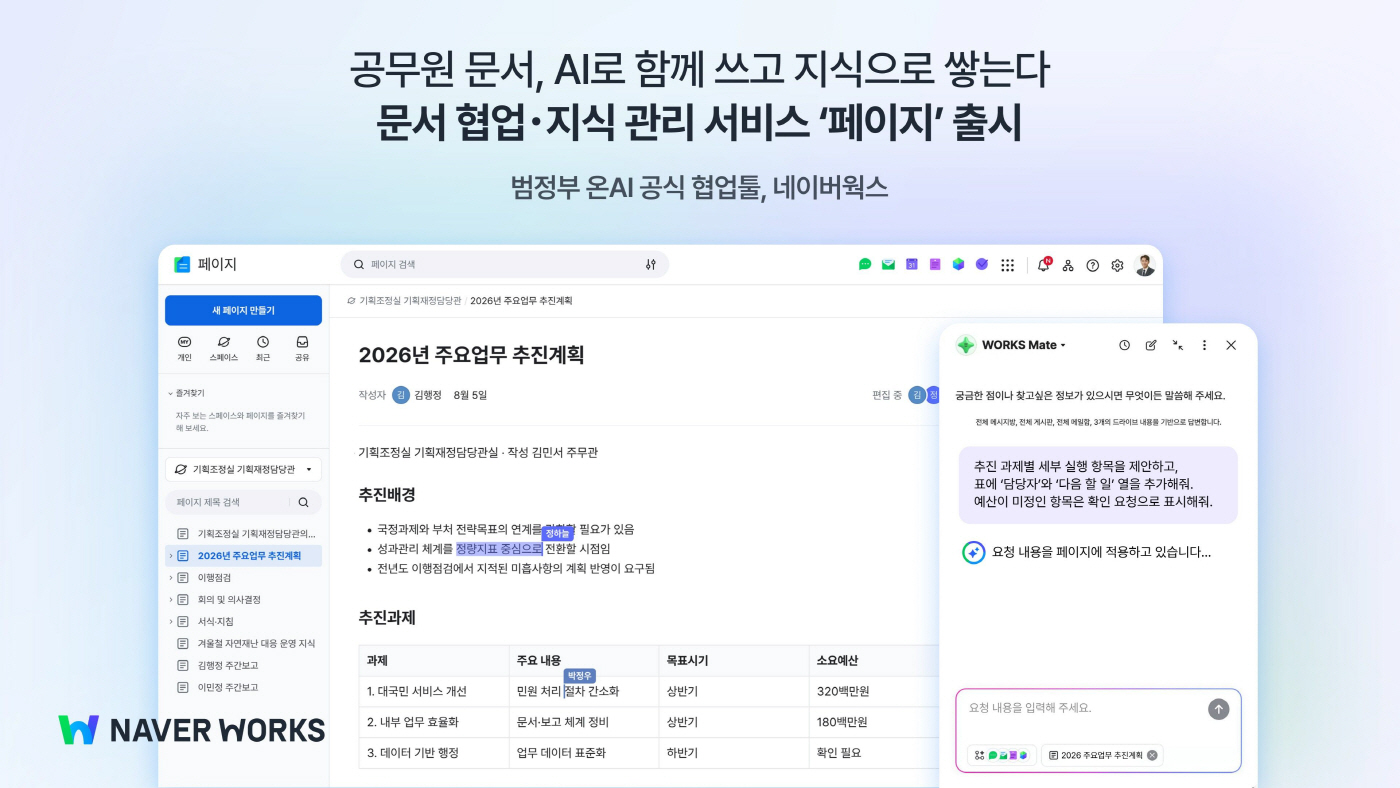Click the 과제 table header cell
Screen dimensions: 1400x788
coord(434,661)
